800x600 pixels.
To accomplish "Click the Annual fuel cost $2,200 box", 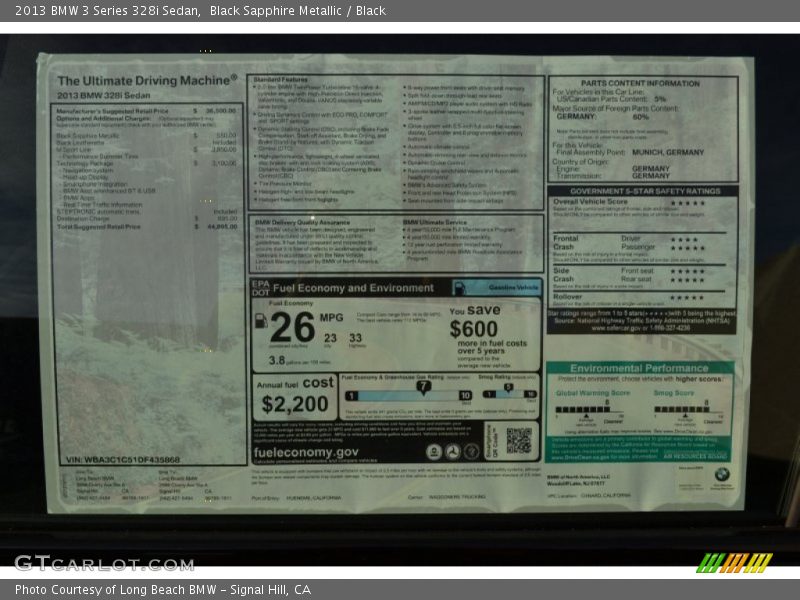I will pyautogui.click(x=294, y=398).
